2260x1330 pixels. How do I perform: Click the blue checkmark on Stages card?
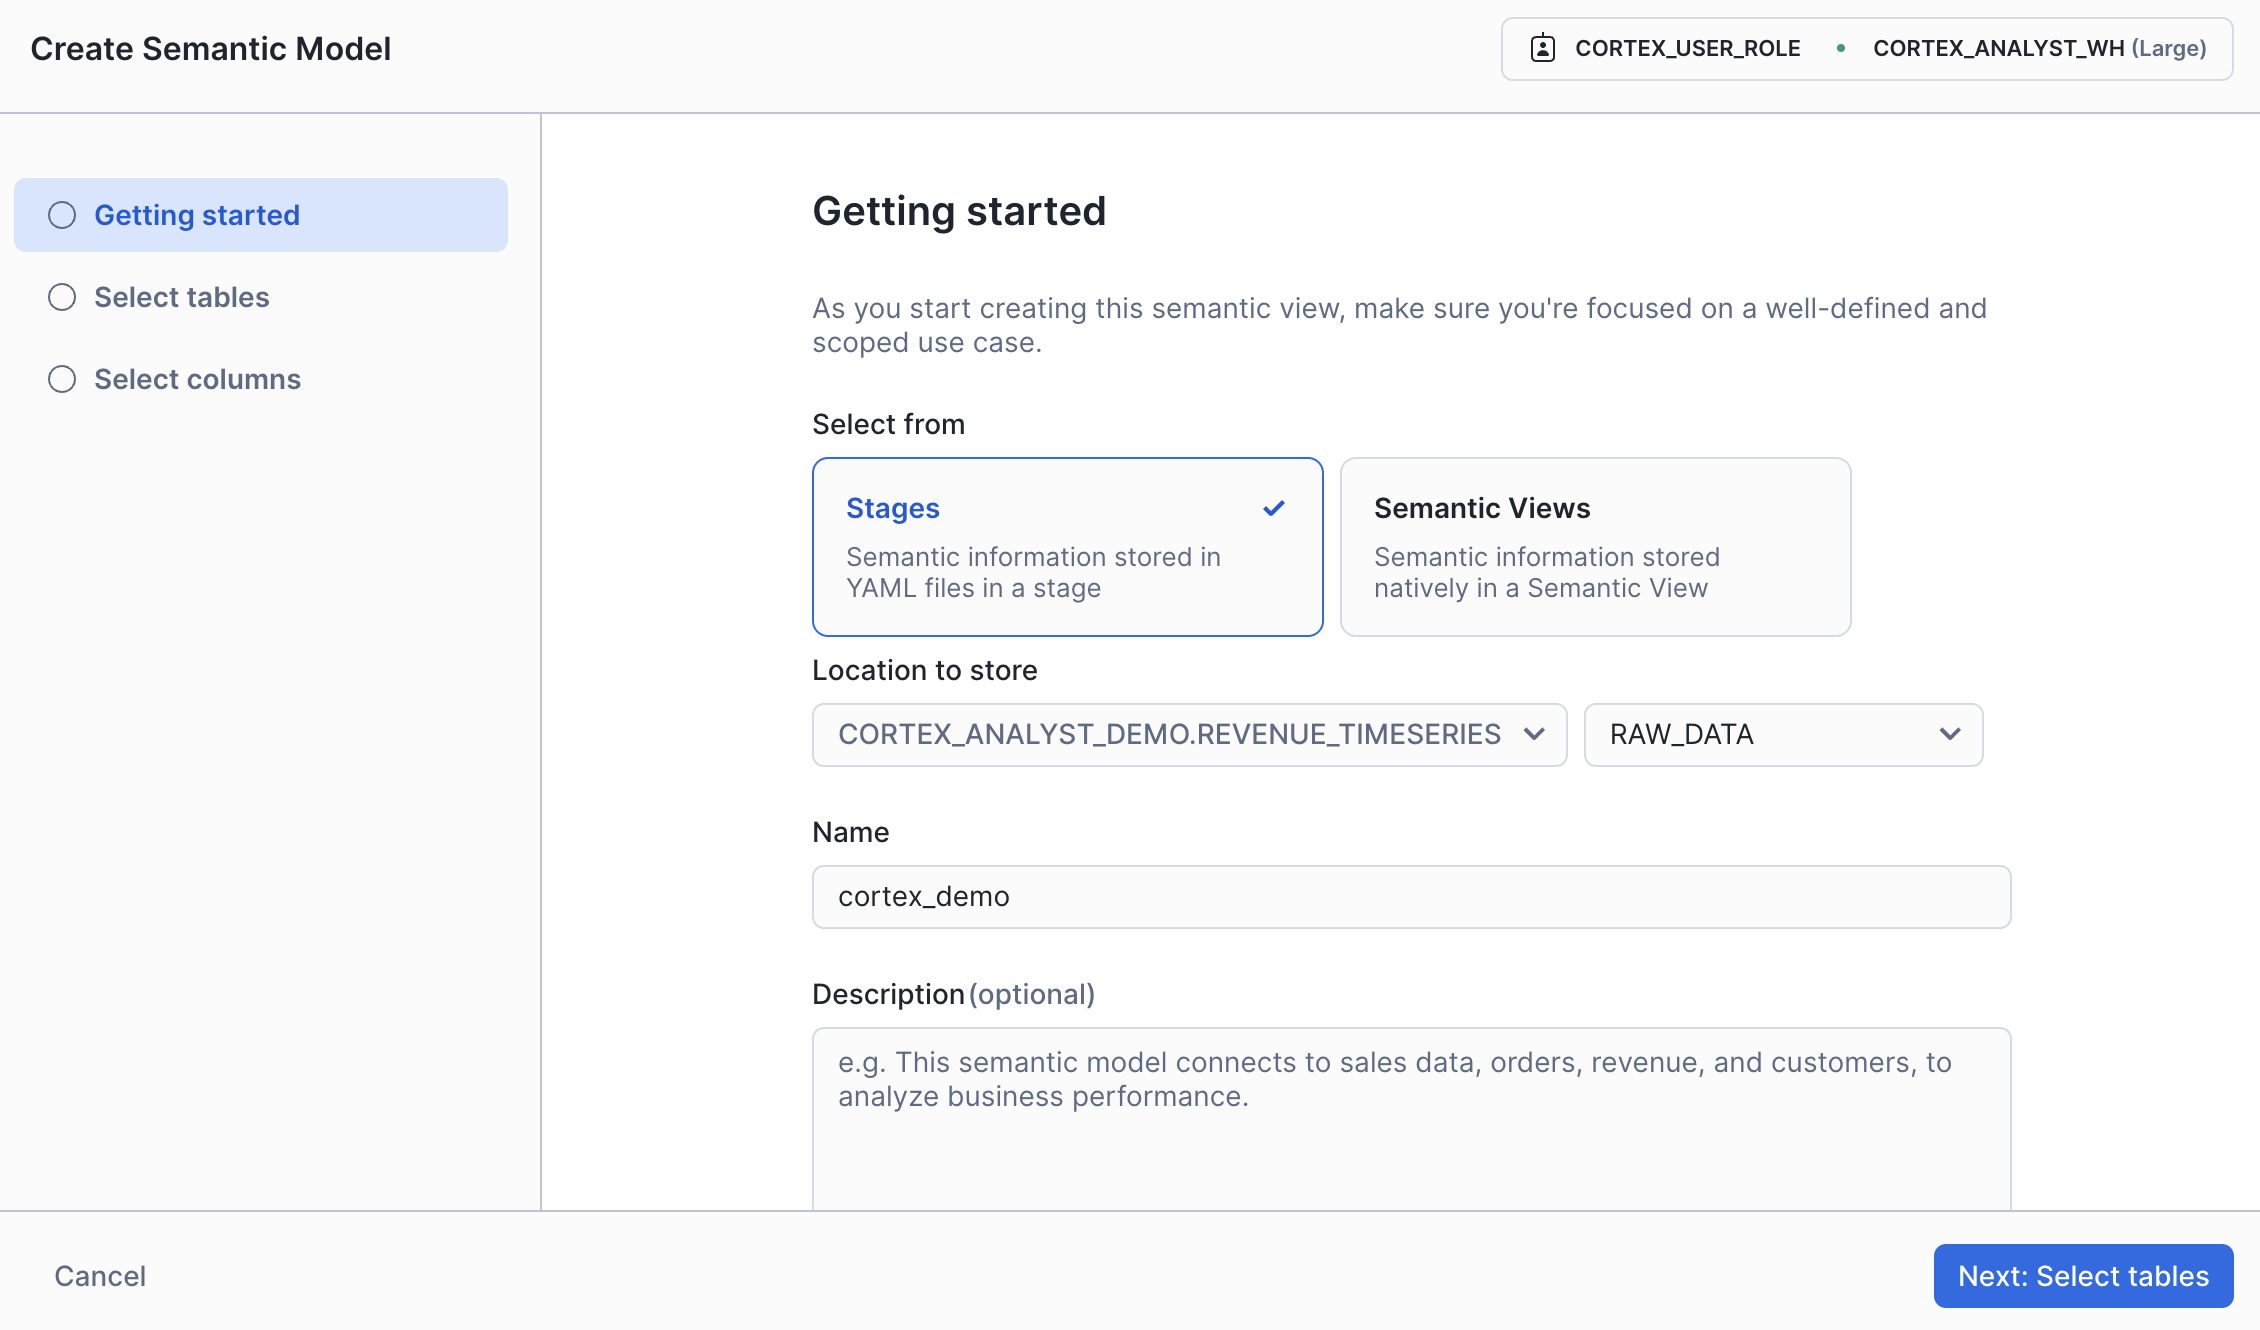[x=1273, y=508]
